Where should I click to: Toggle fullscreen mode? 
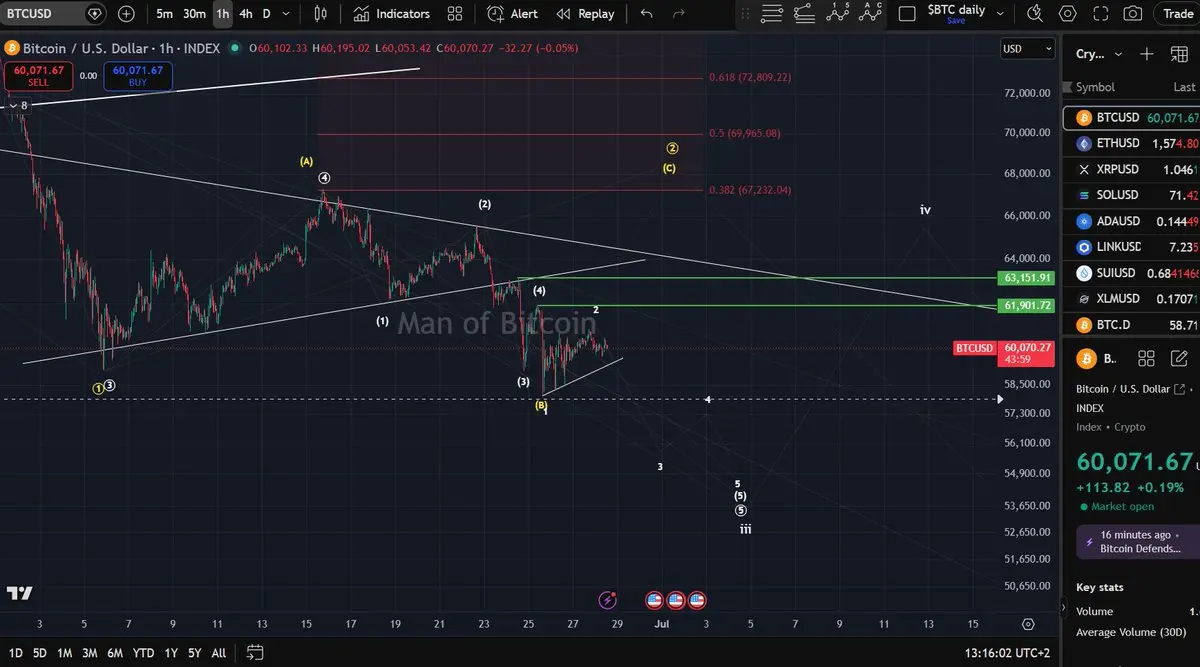[1100, 14]
